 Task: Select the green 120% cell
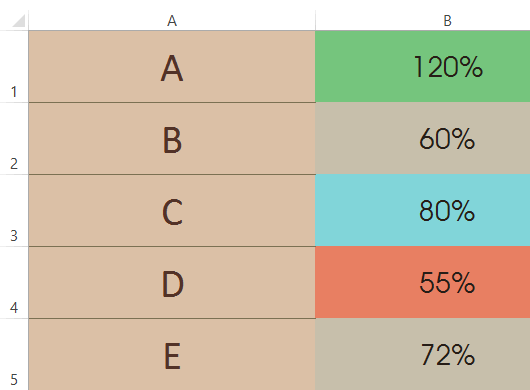pyautogui.click(x=423, y=67)
